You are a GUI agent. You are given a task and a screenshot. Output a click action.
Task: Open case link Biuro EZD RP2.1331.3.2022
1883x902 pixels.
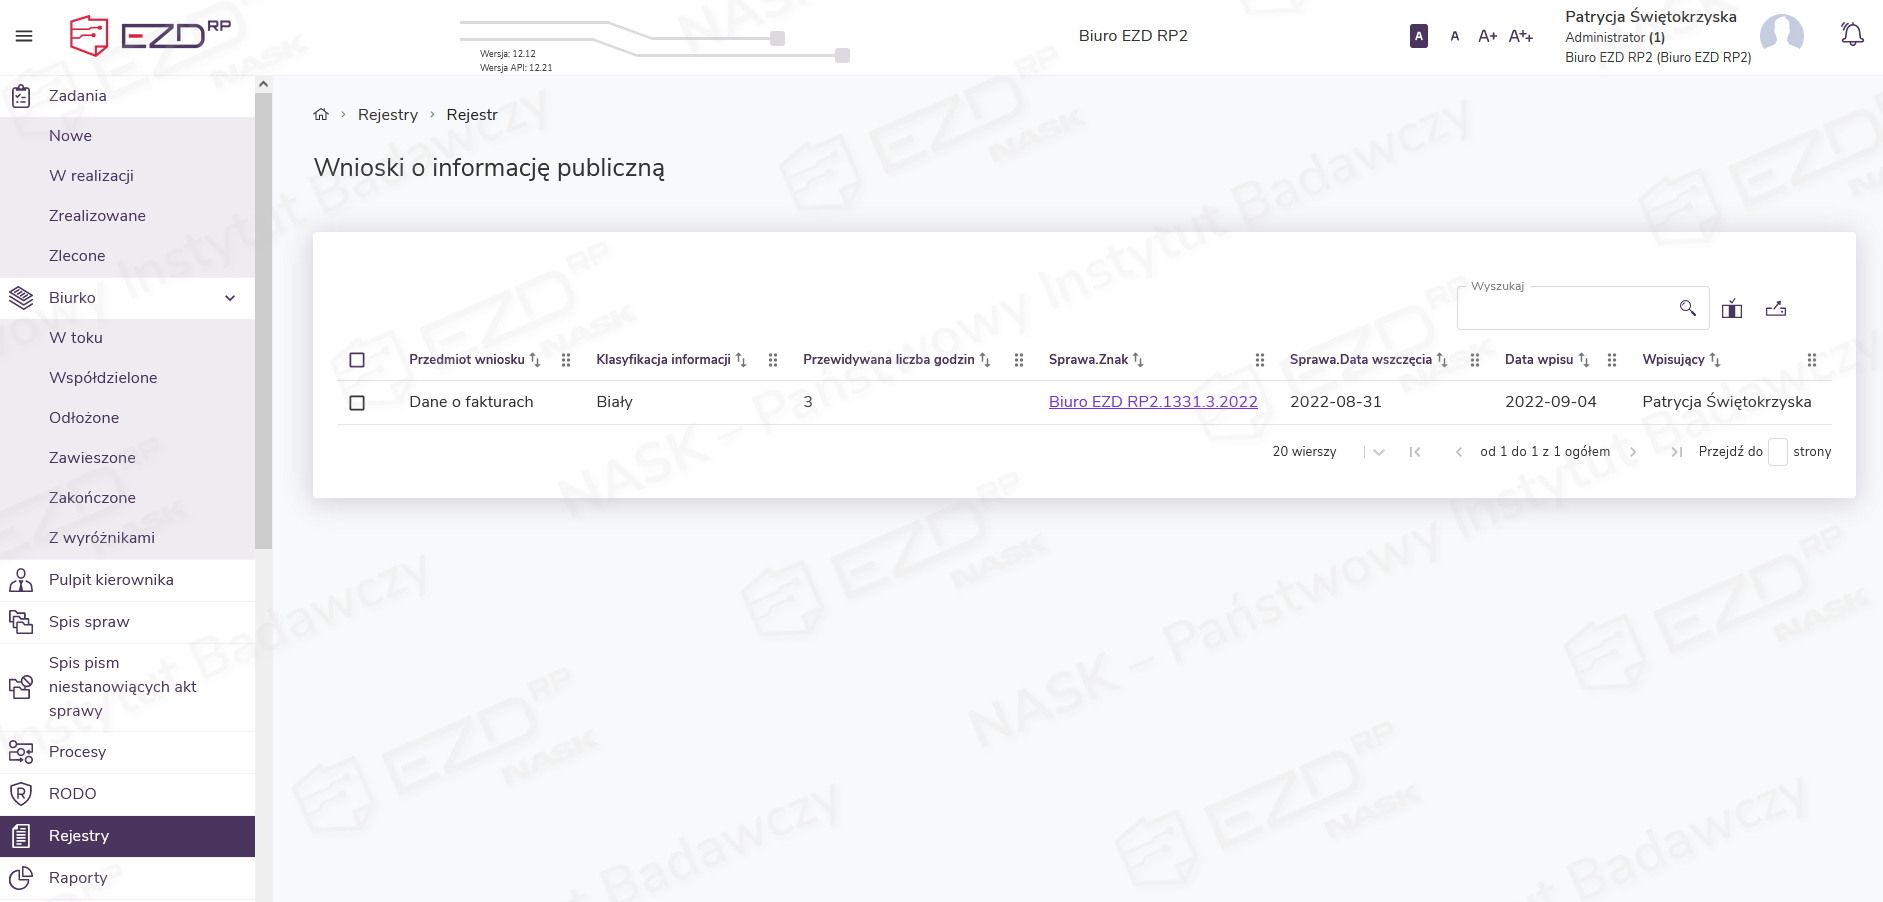1153,402
